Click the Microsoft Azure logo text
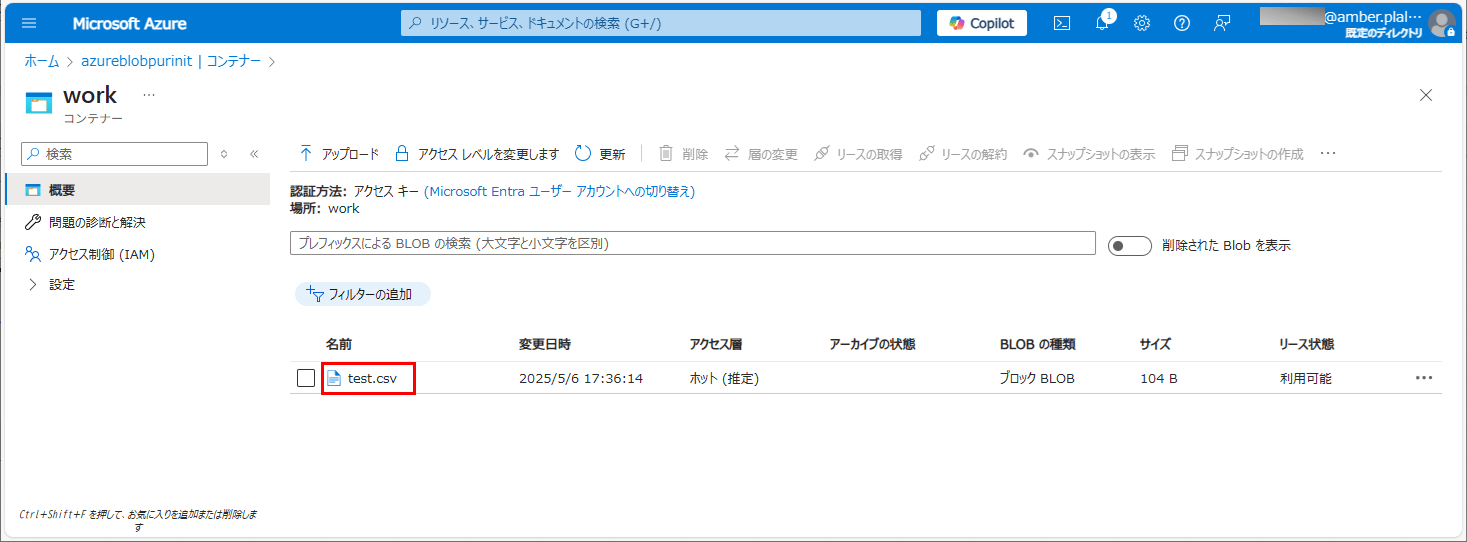Image resolution: width=1467 pixels, height=542 pixels. point(129,23)
